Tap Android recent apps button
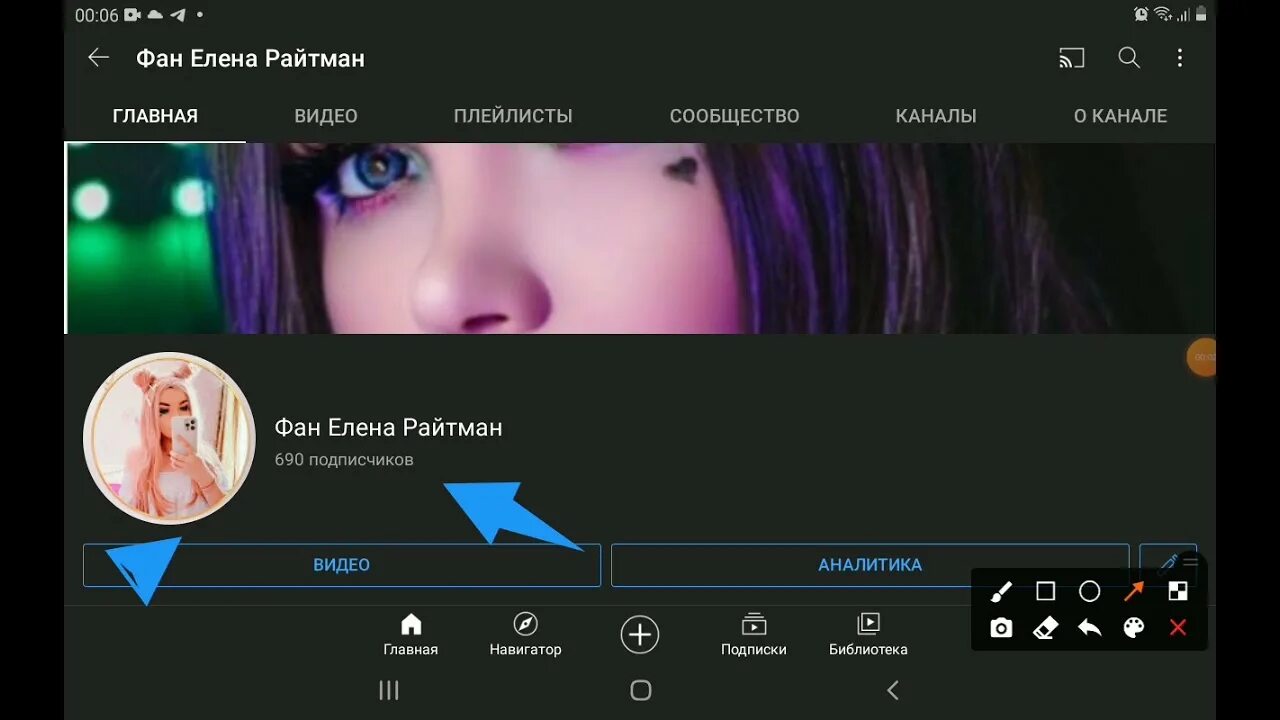Image resolution: width=1280 pixels, height=720 pixels. tap(389, 690)
